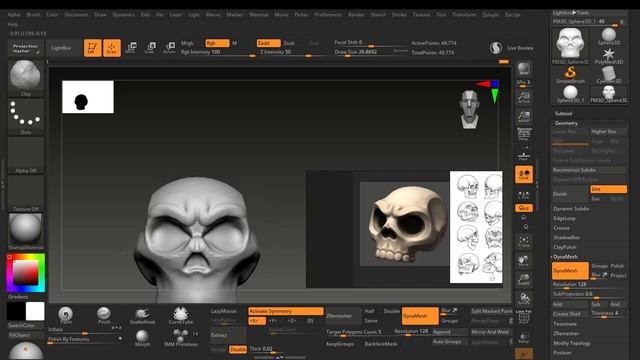Click the Live Boolean icon
Screen dimensions: 640x360
pos(496,48)
